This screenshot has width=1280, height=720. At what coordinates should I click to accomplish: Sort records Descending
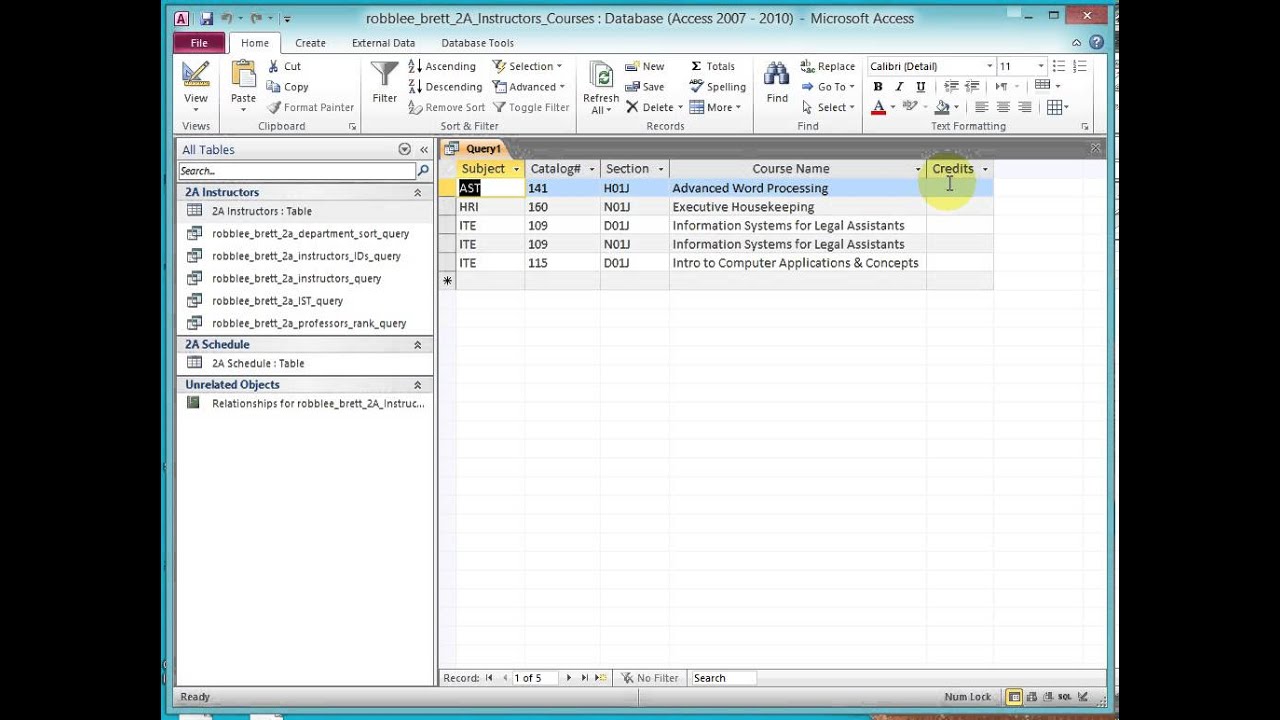445,87
